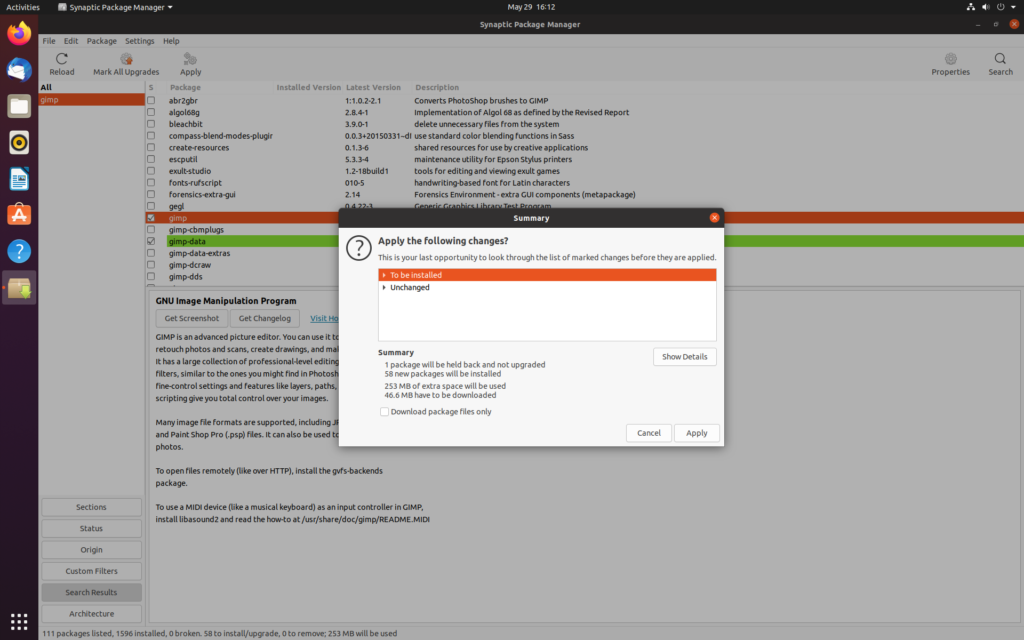The height and width of the screenshot is (640, 1024).
Task: Open the File menu
Action: point(49,40)
